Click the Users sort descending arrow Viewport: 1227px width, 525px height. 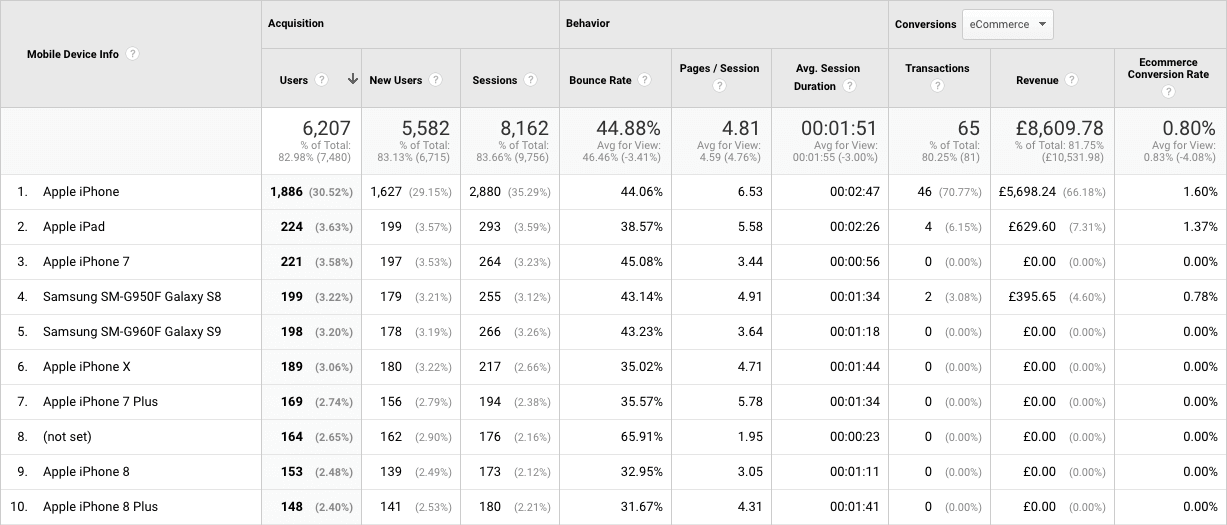(352, 80)
